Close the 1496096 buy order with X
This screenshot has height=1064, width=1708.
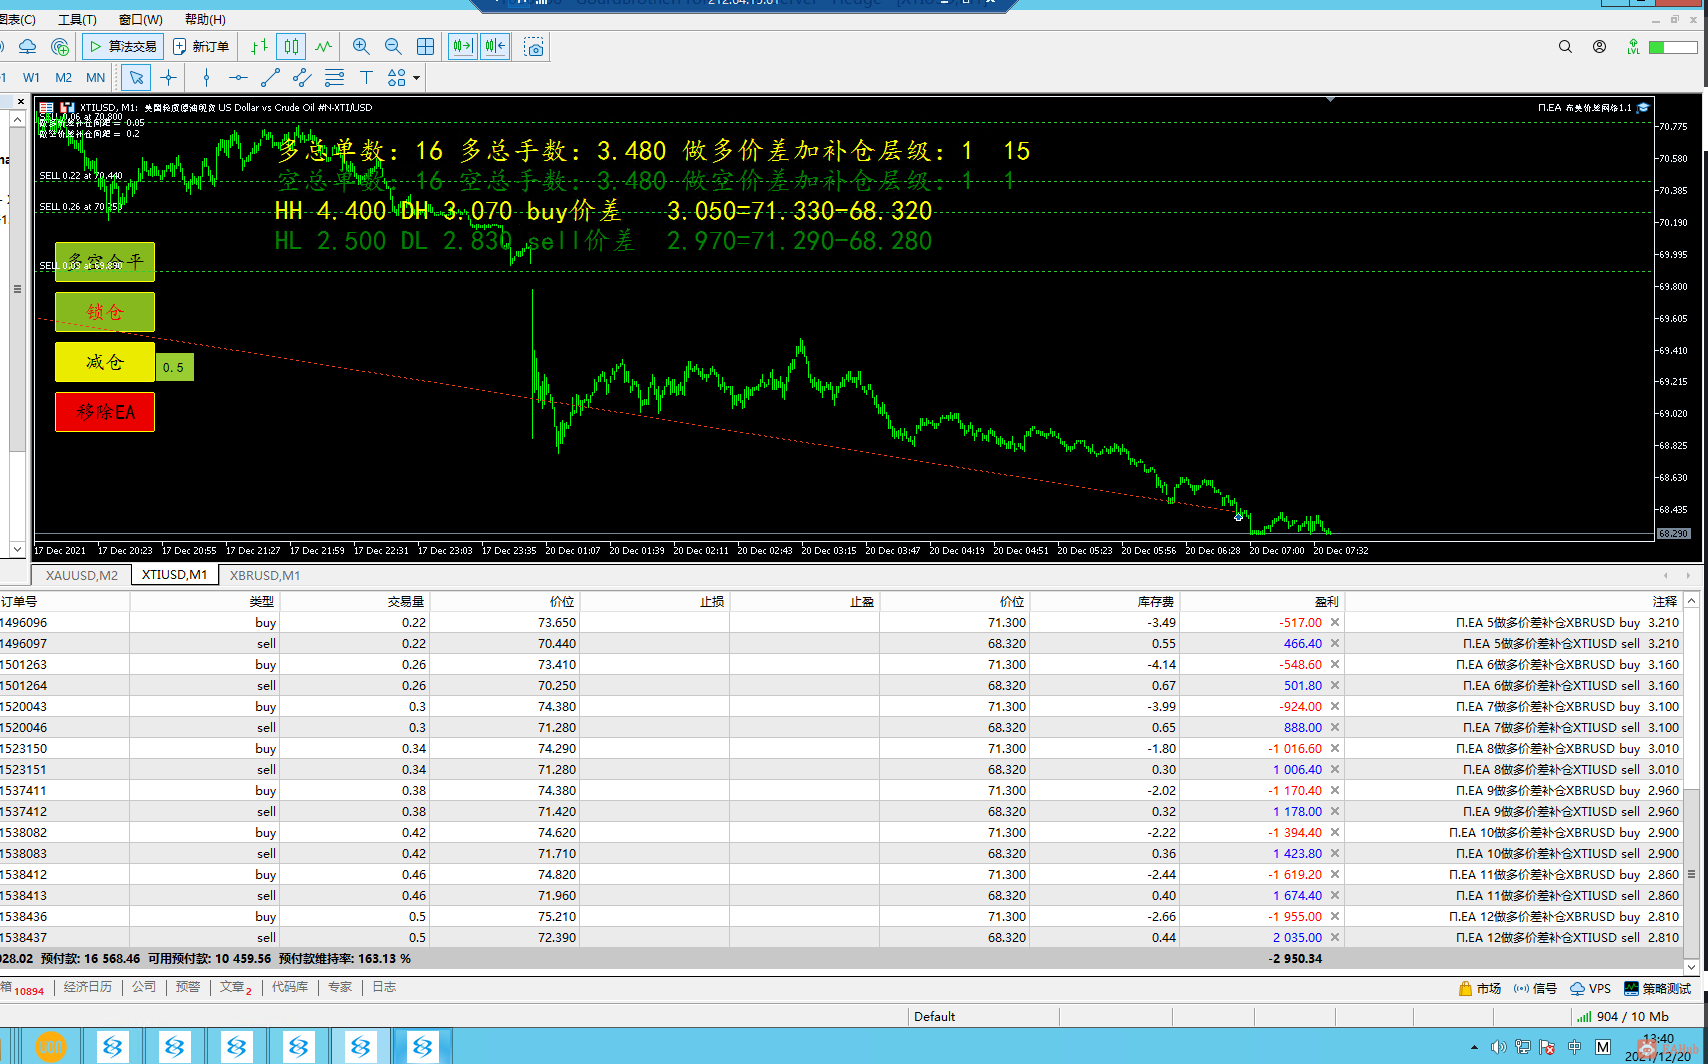coord(1335,622)
